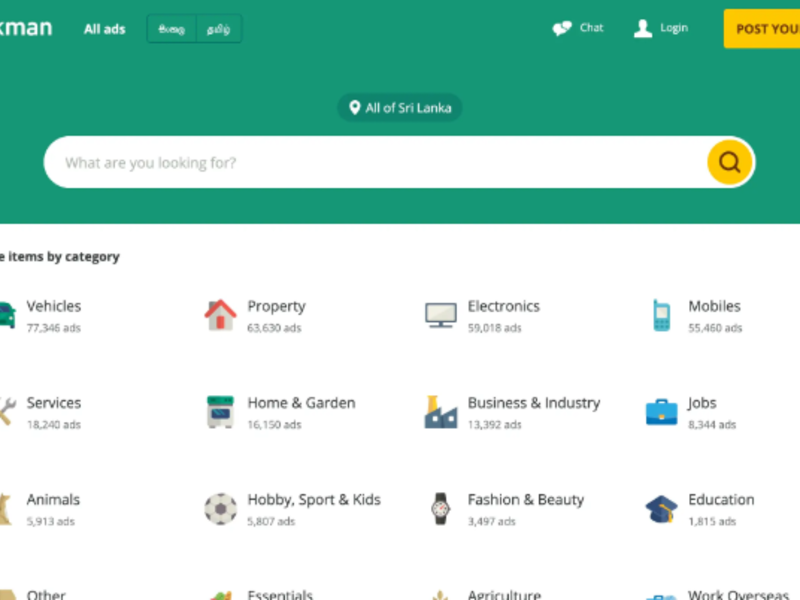This screenshot has width=800, height=600.
Task: Click the Jobs briefcase icon
Action: tap(661, 411)
